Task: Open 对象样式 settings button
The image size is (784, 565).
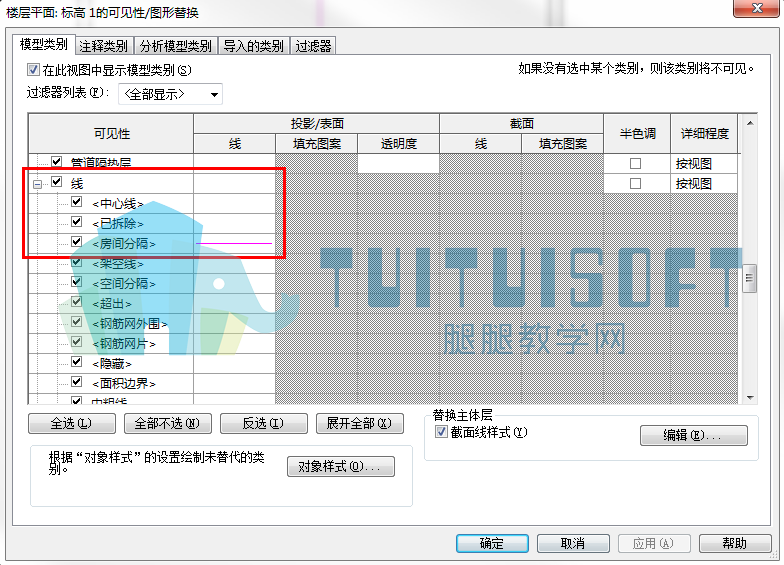Action: [x=340, y=466]
